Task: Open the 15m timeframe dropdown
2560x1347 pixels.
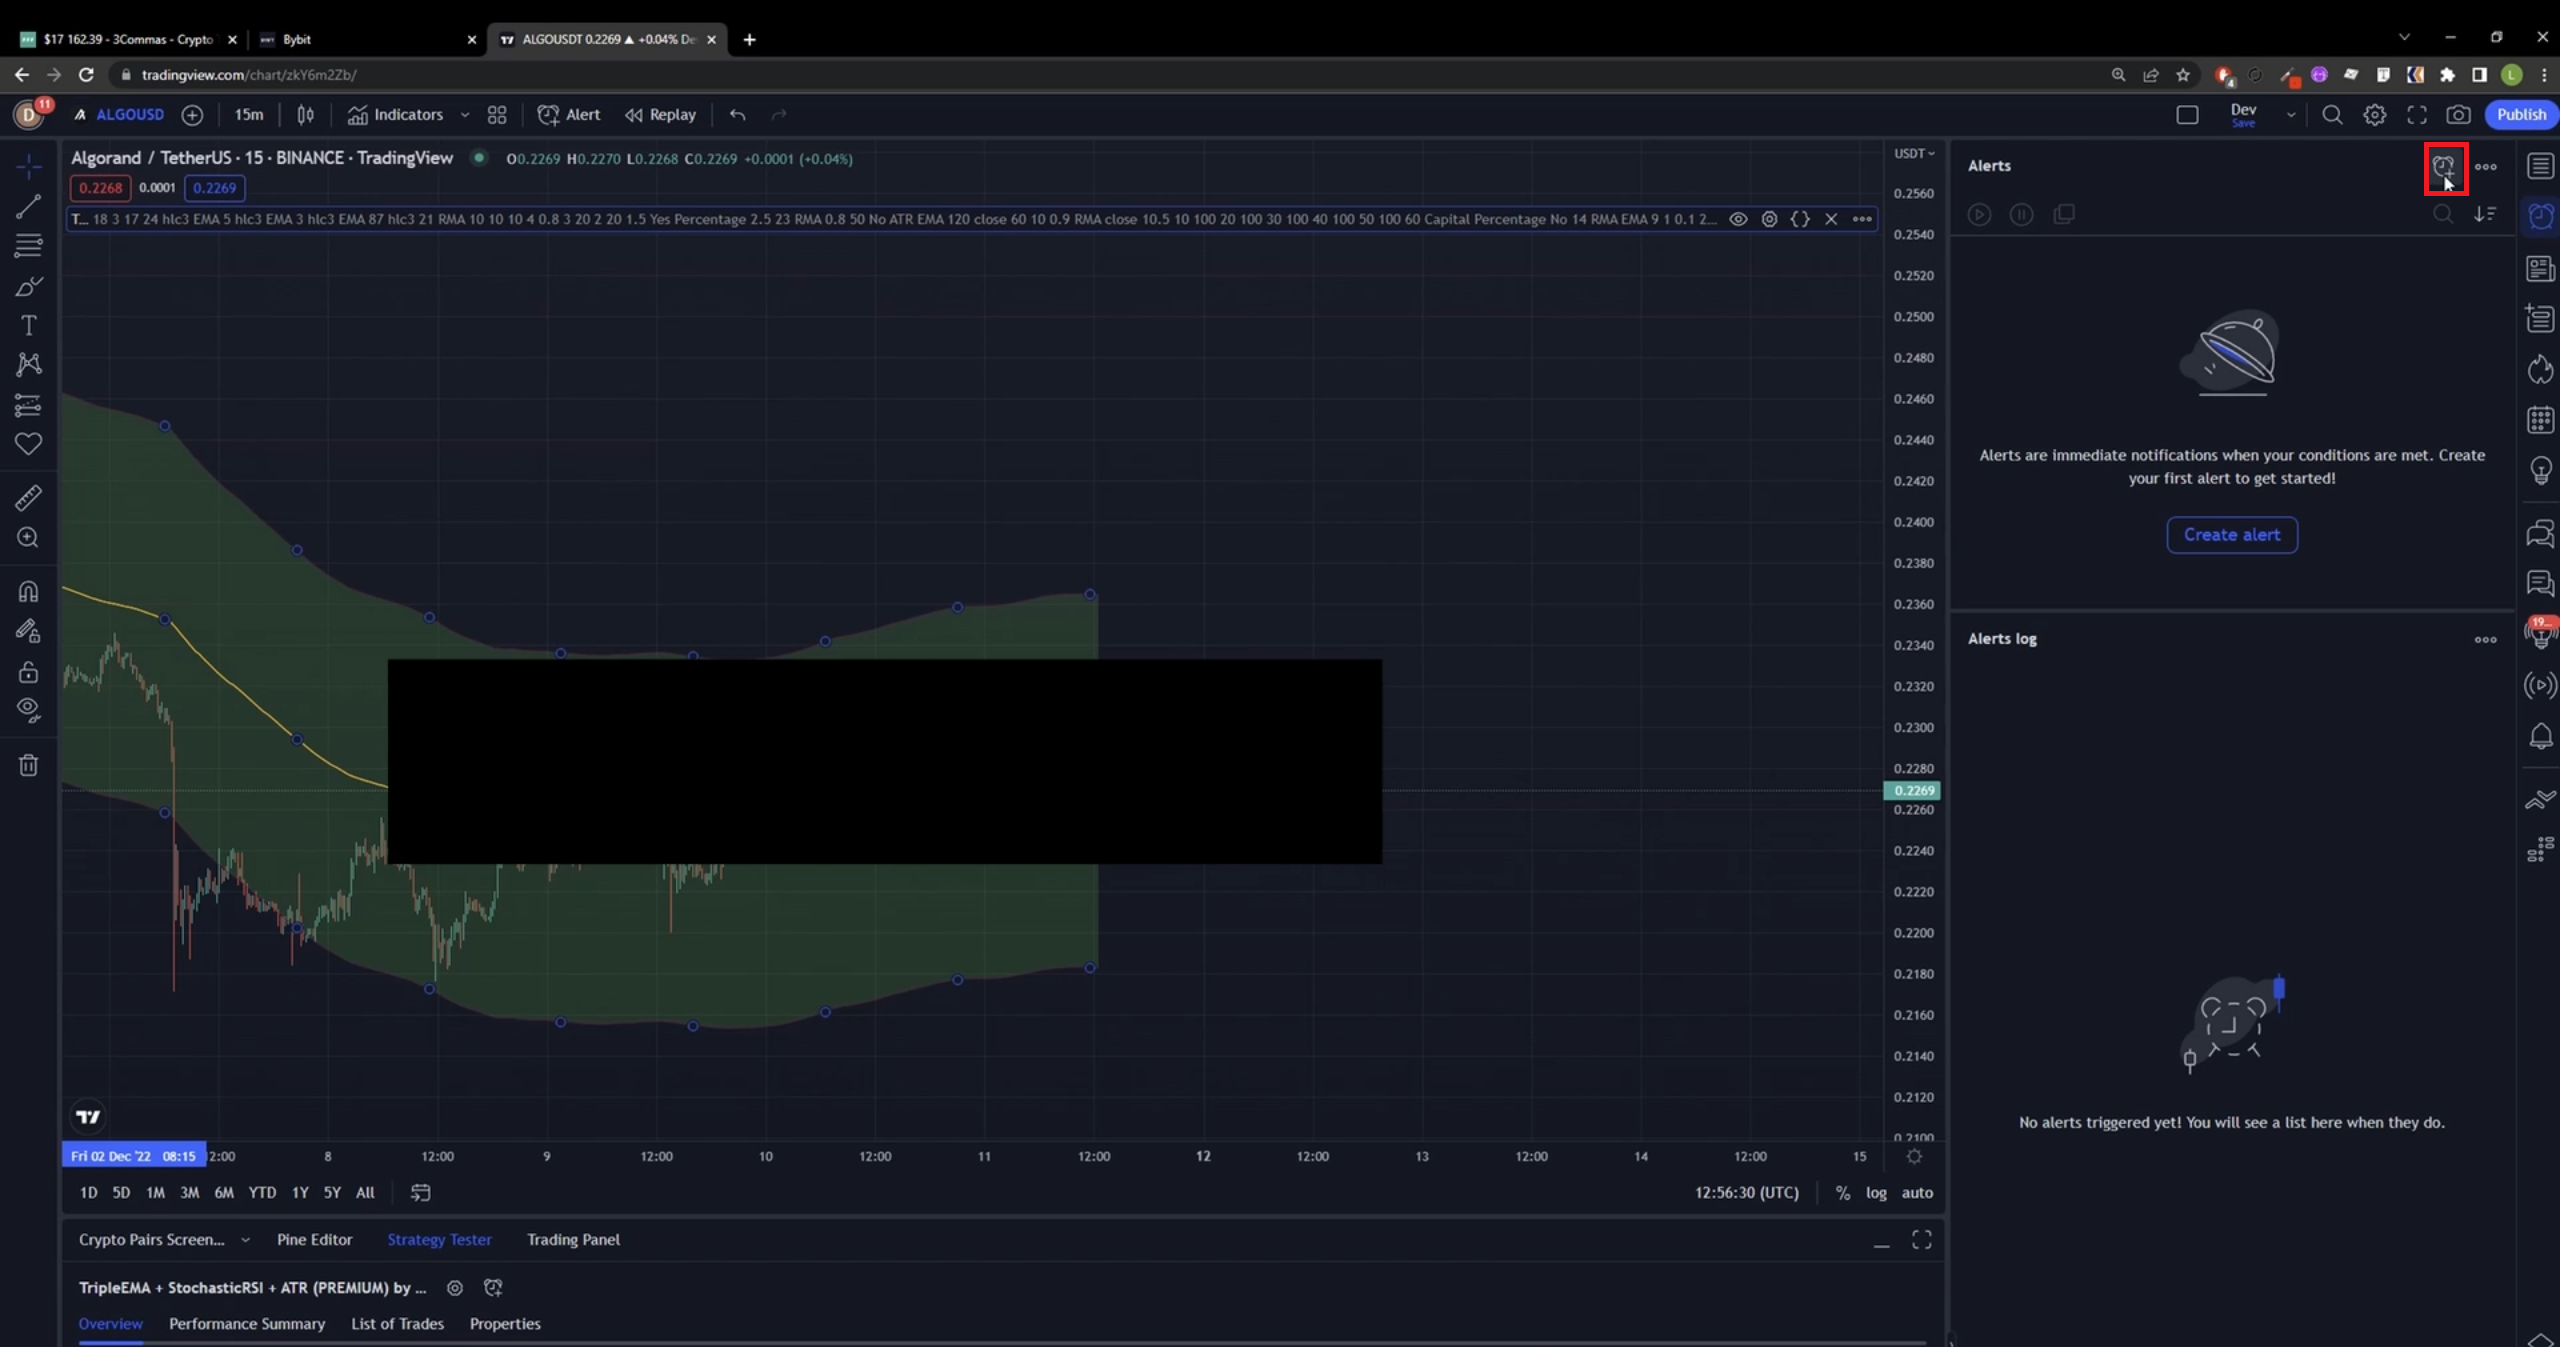Action: [248, 115]
